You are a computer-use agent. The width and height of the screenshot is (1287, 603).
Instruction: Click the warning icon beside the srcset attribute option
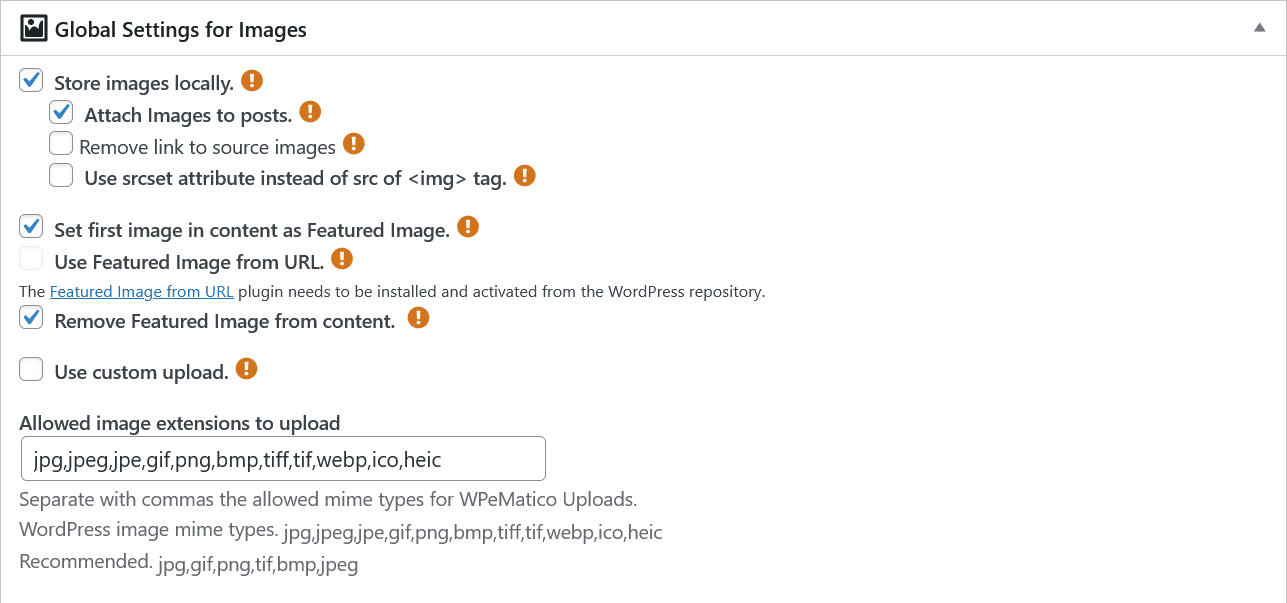pos(525,176)
